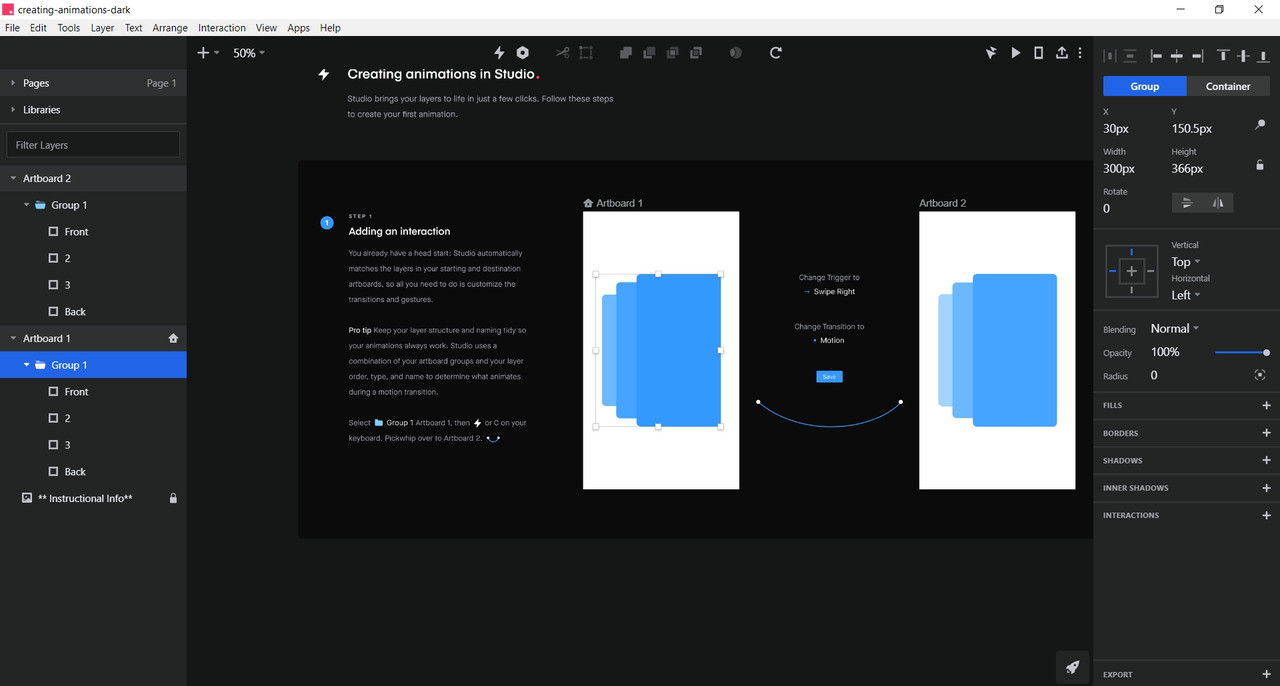1280x686 pixels.
Task: Select the Back layer under Artboard 1
Action: [x=93, y=471]
